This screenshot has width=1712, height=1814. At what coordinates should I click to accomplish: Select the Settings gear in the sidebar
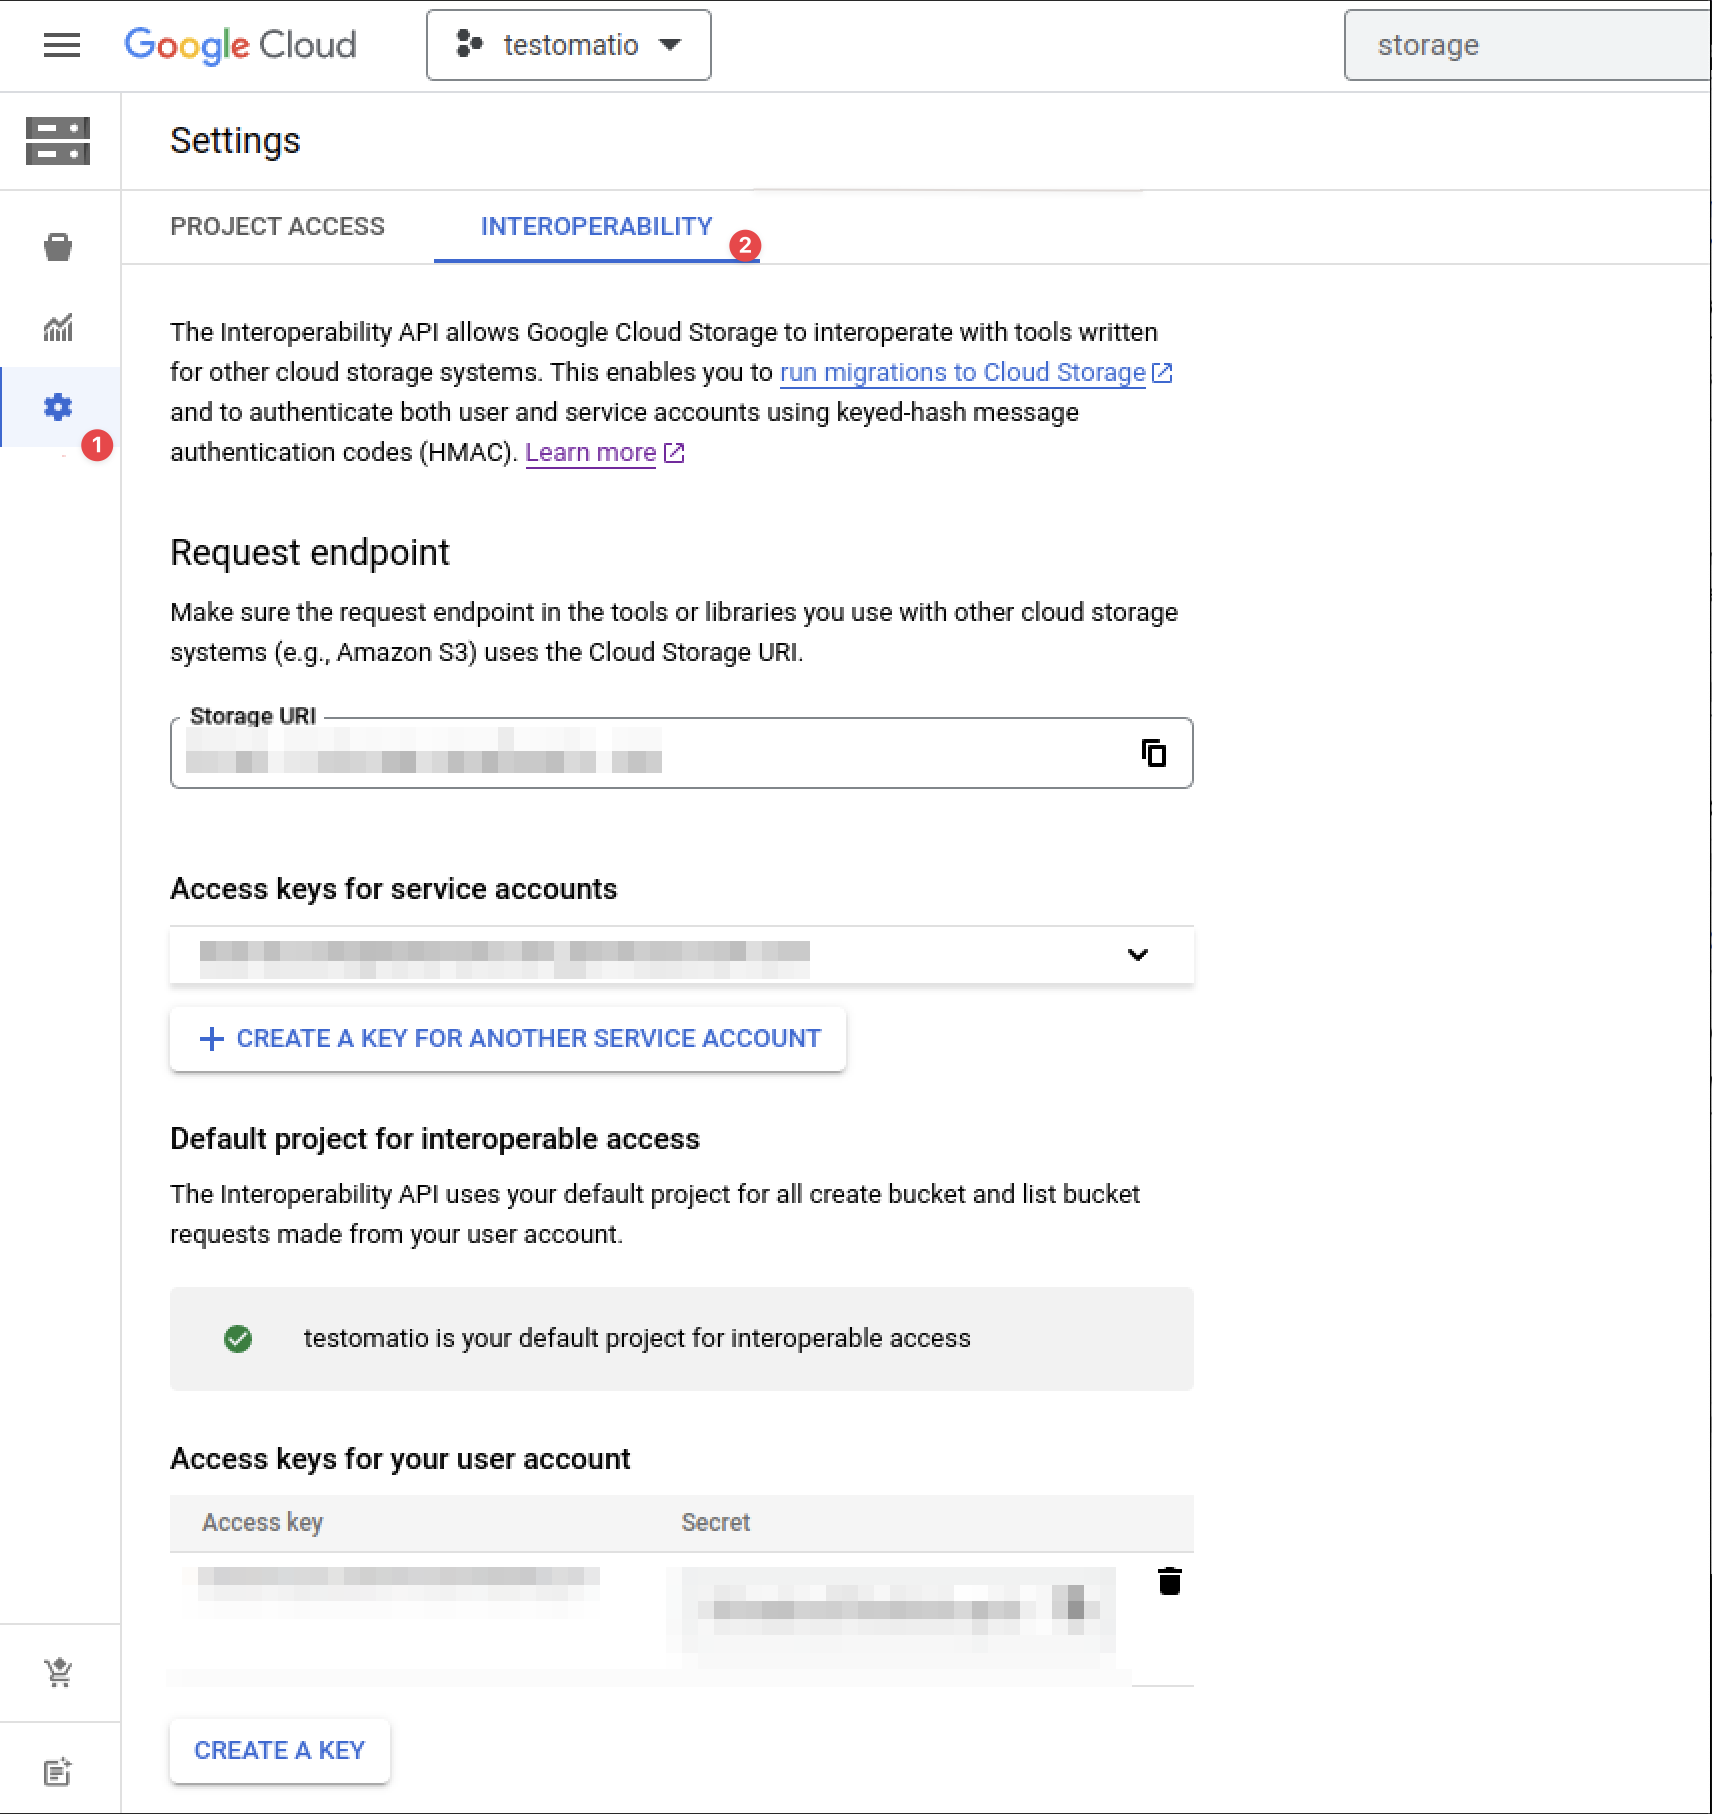[x=57, y=407]
